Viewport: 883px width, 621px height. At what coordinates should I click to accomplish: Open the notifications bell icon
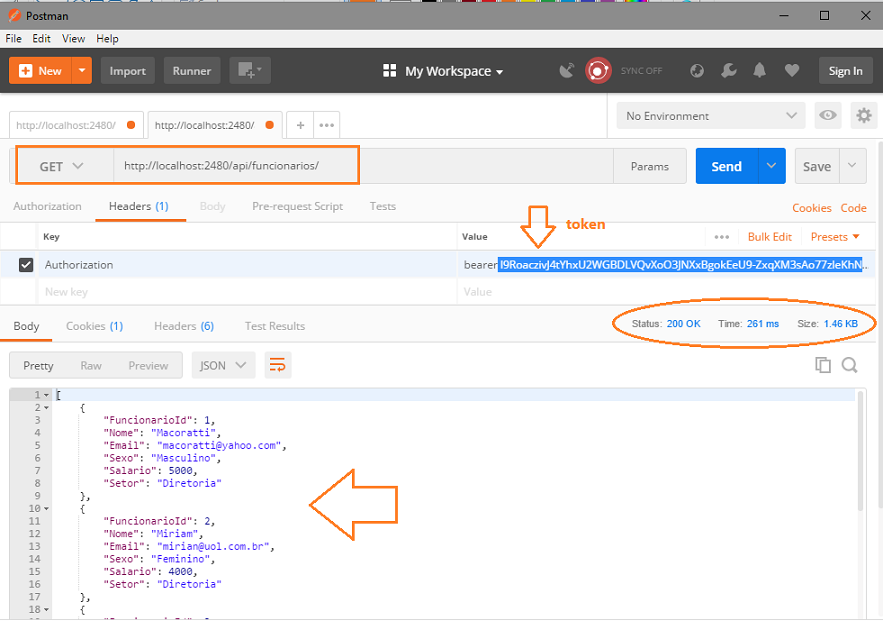[760, 70]
